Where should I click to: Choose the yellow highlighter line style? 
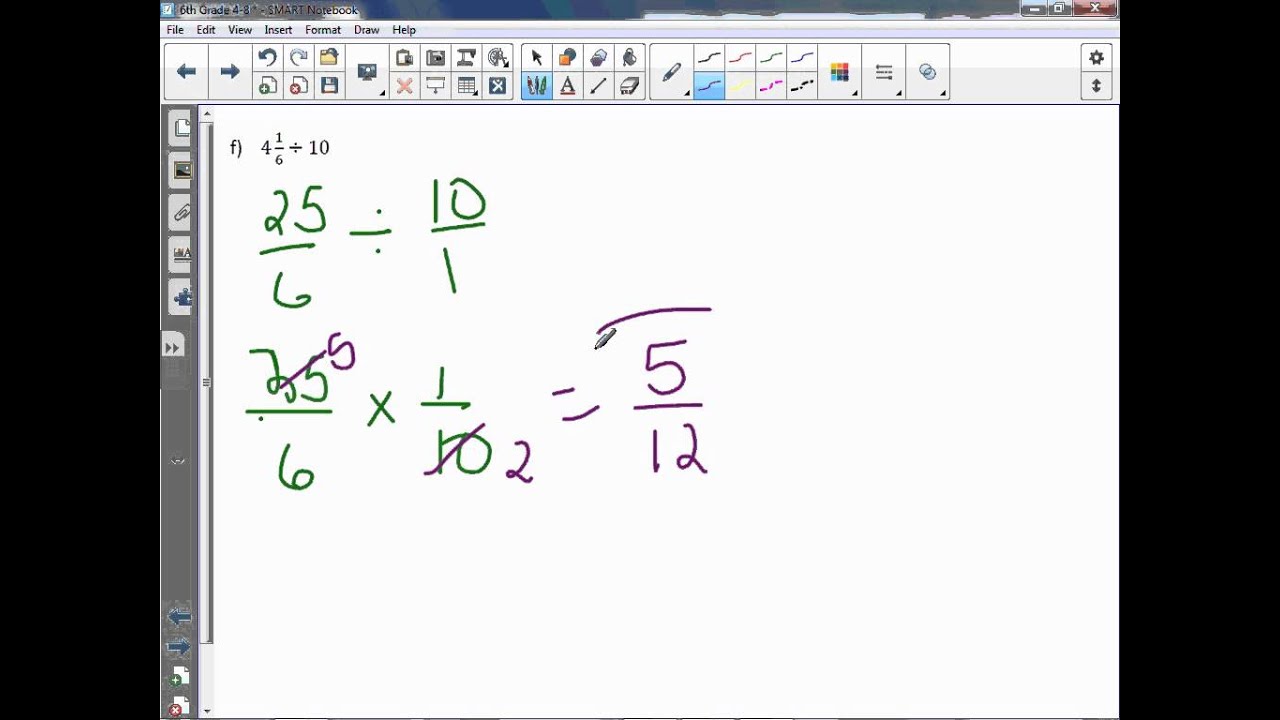[x=740, y=86]
